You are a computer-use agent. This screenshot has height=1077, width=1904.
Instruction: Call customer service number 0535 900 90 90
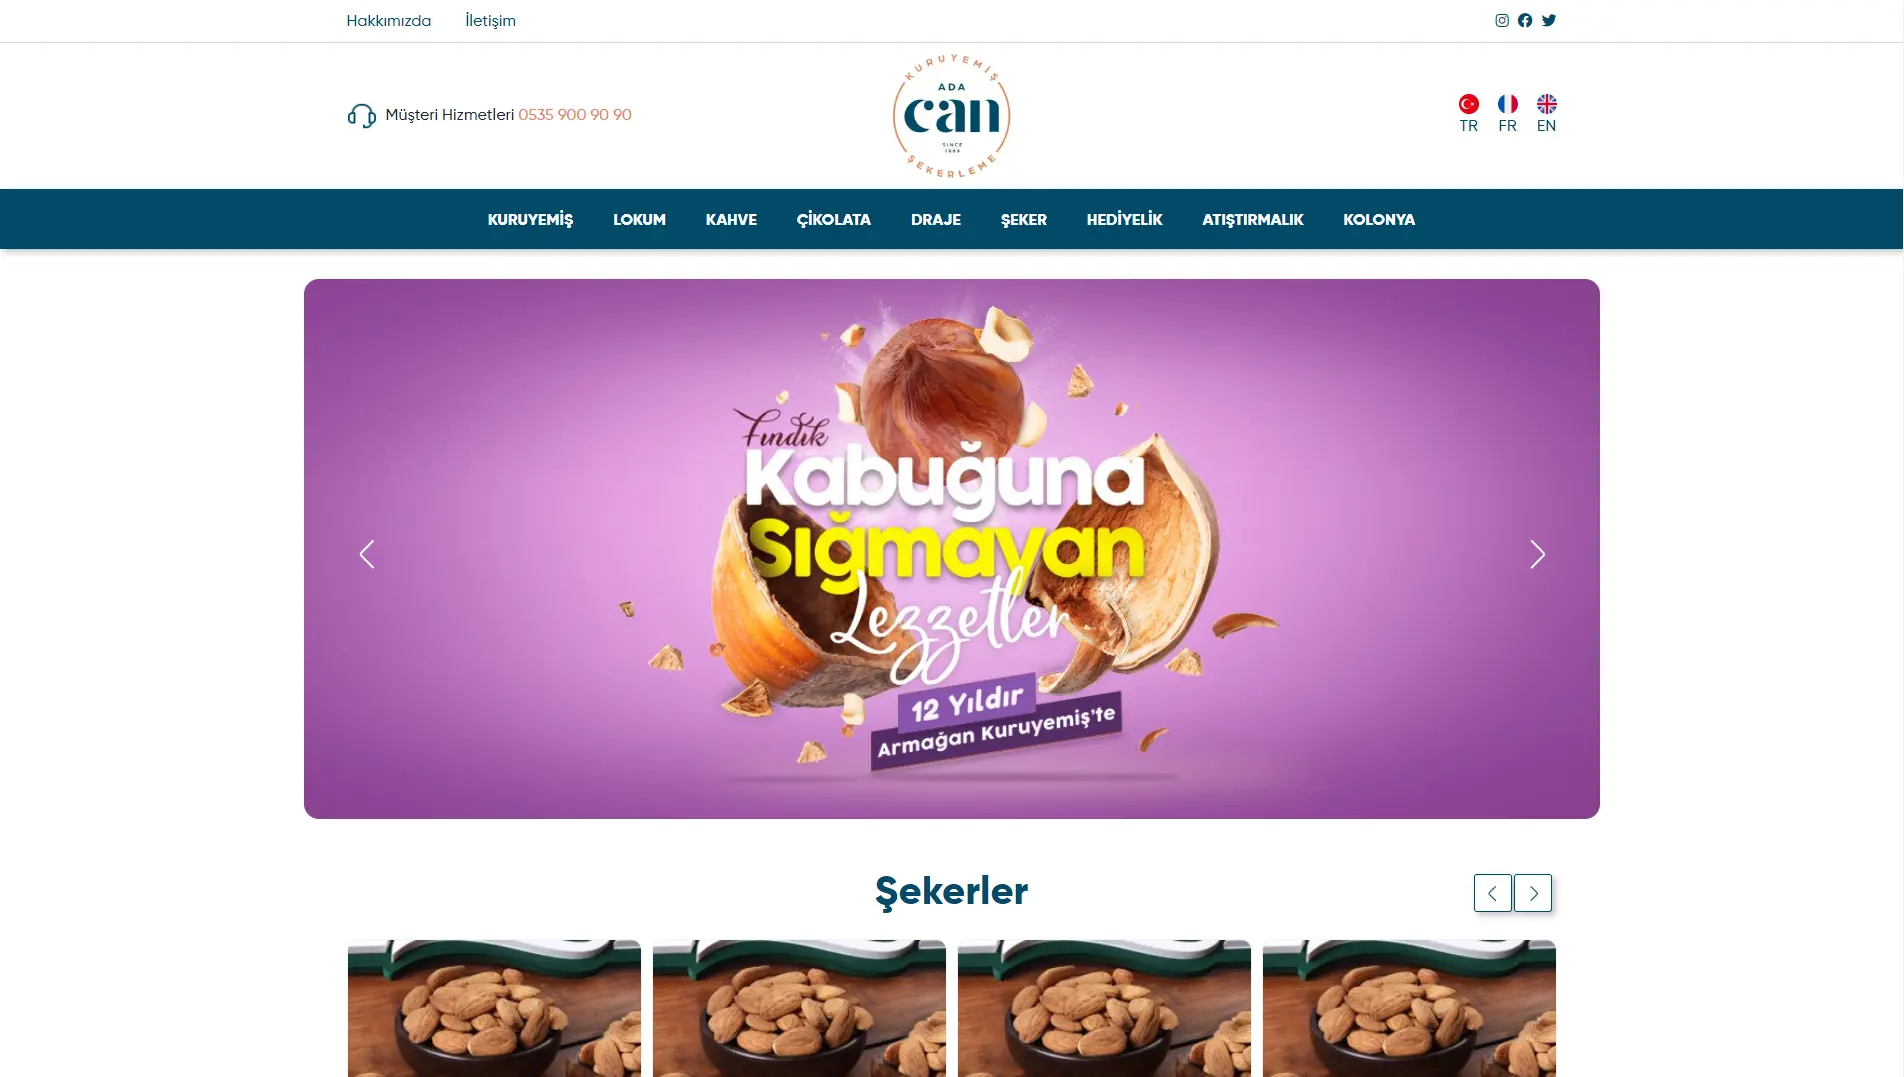[x=575, y=115]
